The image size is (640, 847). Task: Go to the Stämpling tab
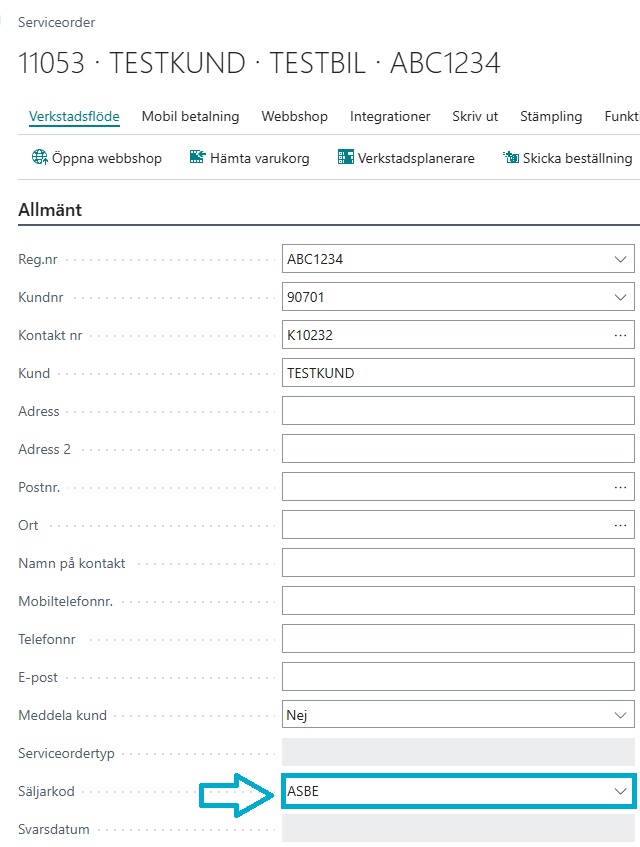[550, 116]
